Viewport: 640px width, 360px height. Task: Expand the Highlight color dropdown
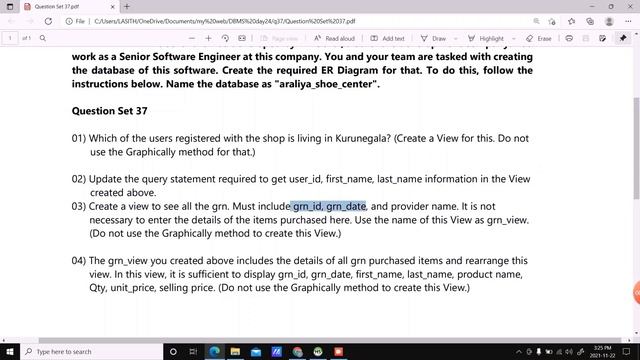click(513, 38)
